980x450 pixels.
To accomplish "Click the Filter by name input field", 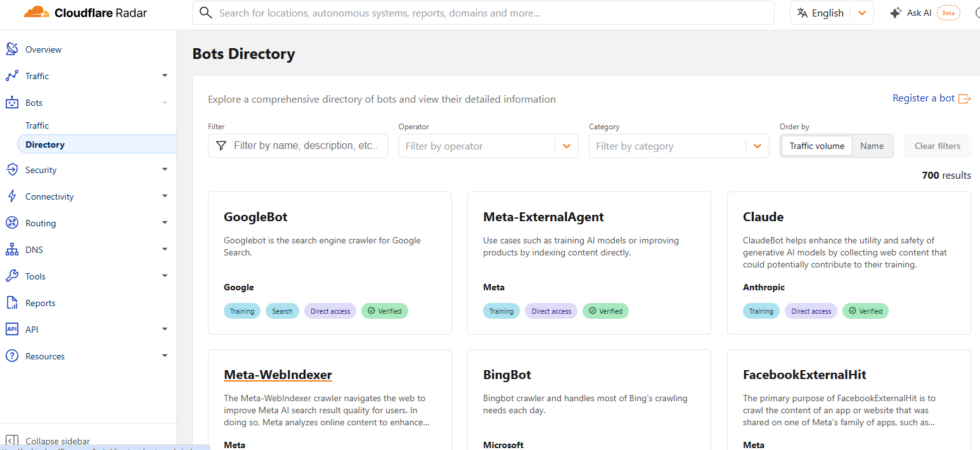I will 298,146.
